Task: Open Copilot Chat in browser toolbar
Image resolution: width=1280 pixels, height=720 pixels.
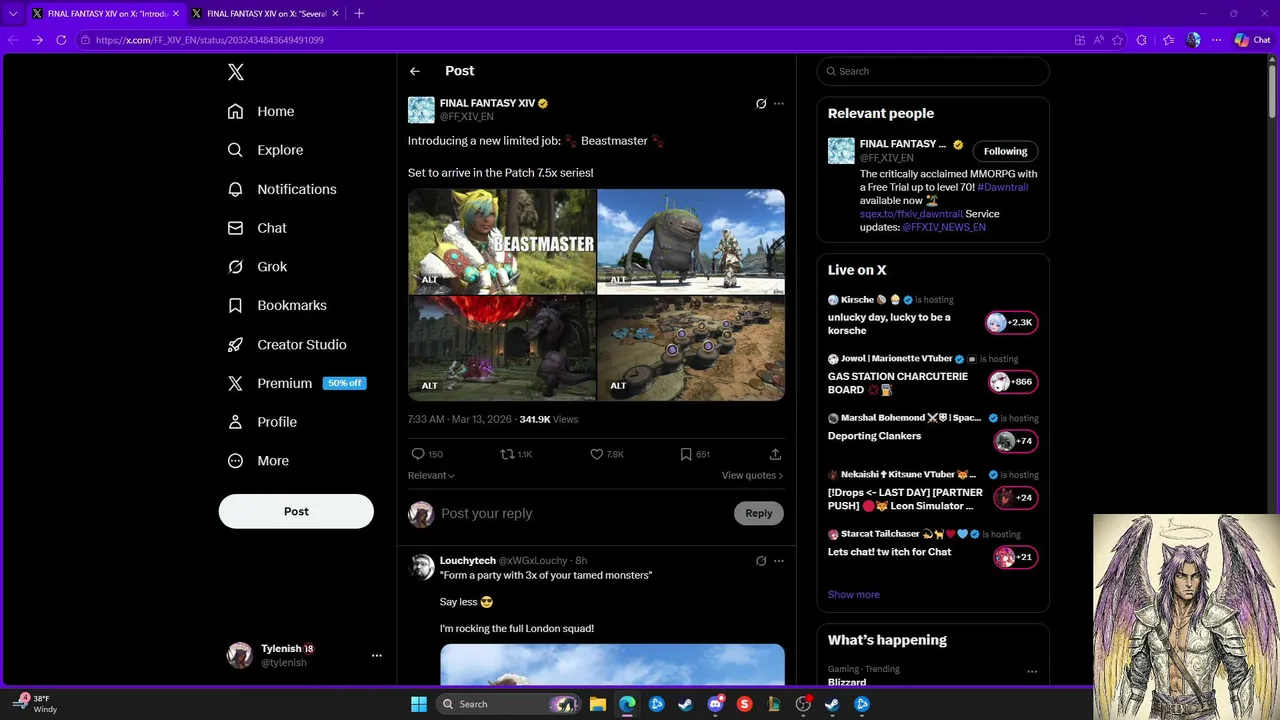Action: tap(1252, 40)
